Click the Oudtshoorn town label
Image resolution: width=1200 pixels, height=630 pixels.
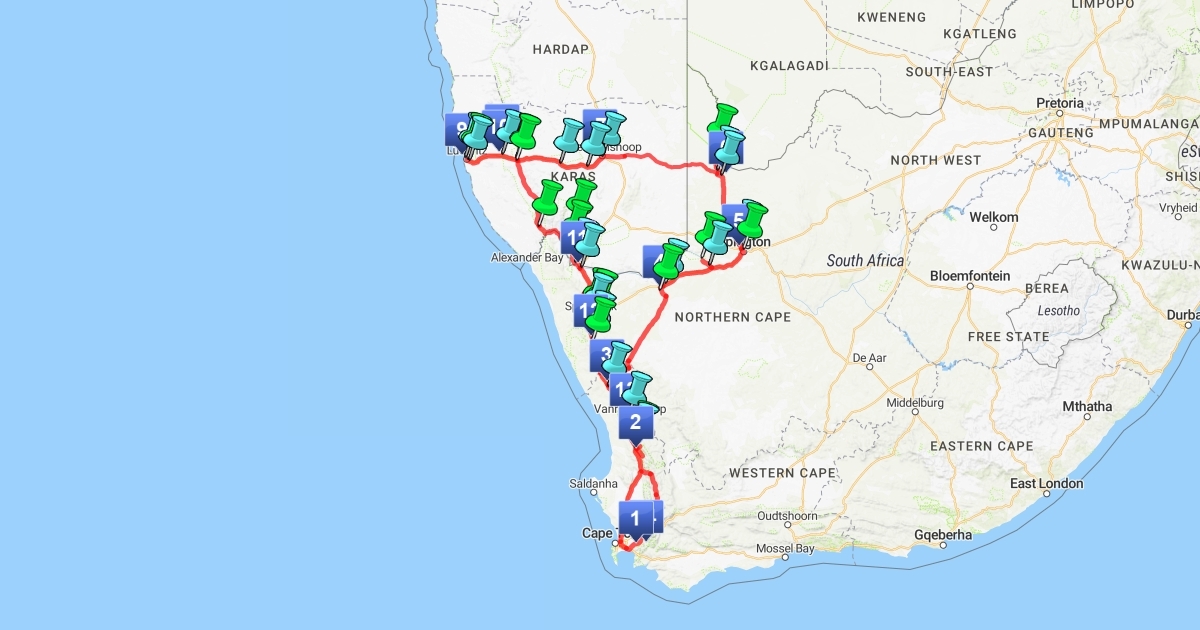[789, 516]
